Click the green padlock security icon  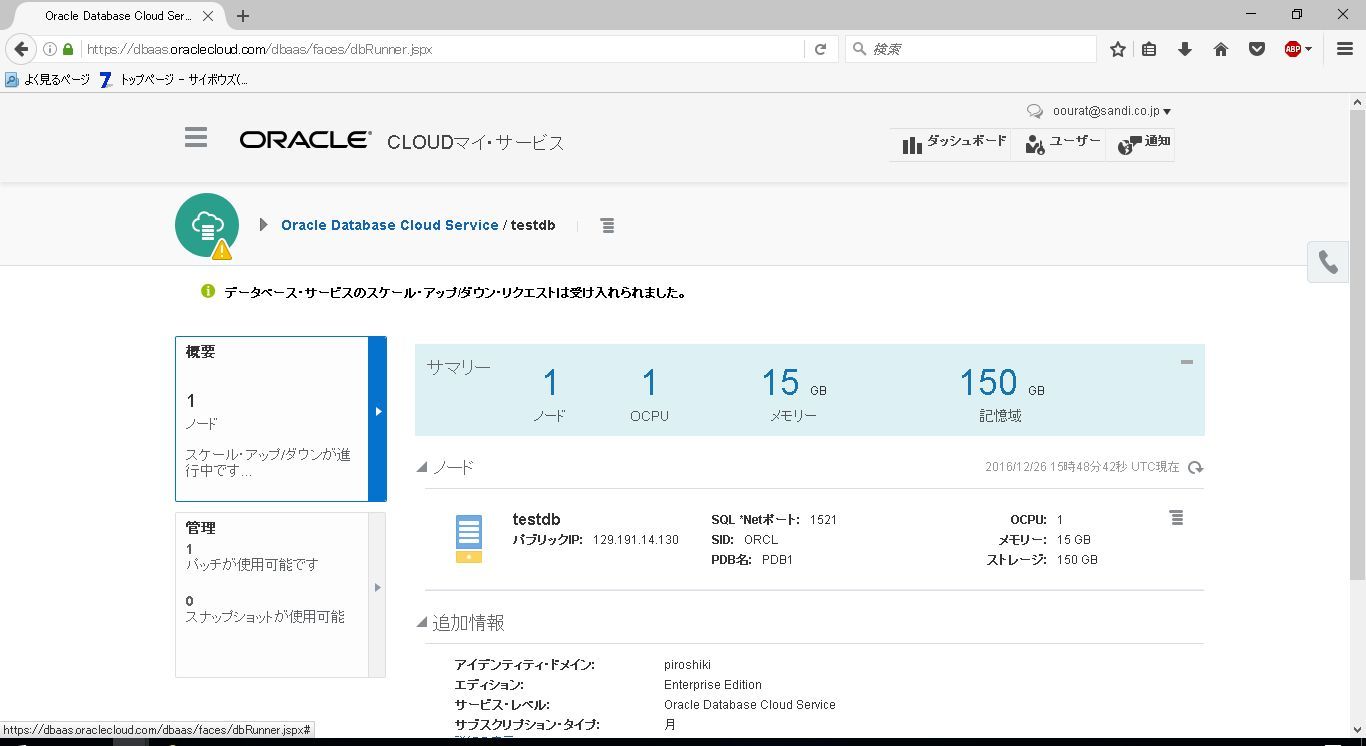(68, 49)
